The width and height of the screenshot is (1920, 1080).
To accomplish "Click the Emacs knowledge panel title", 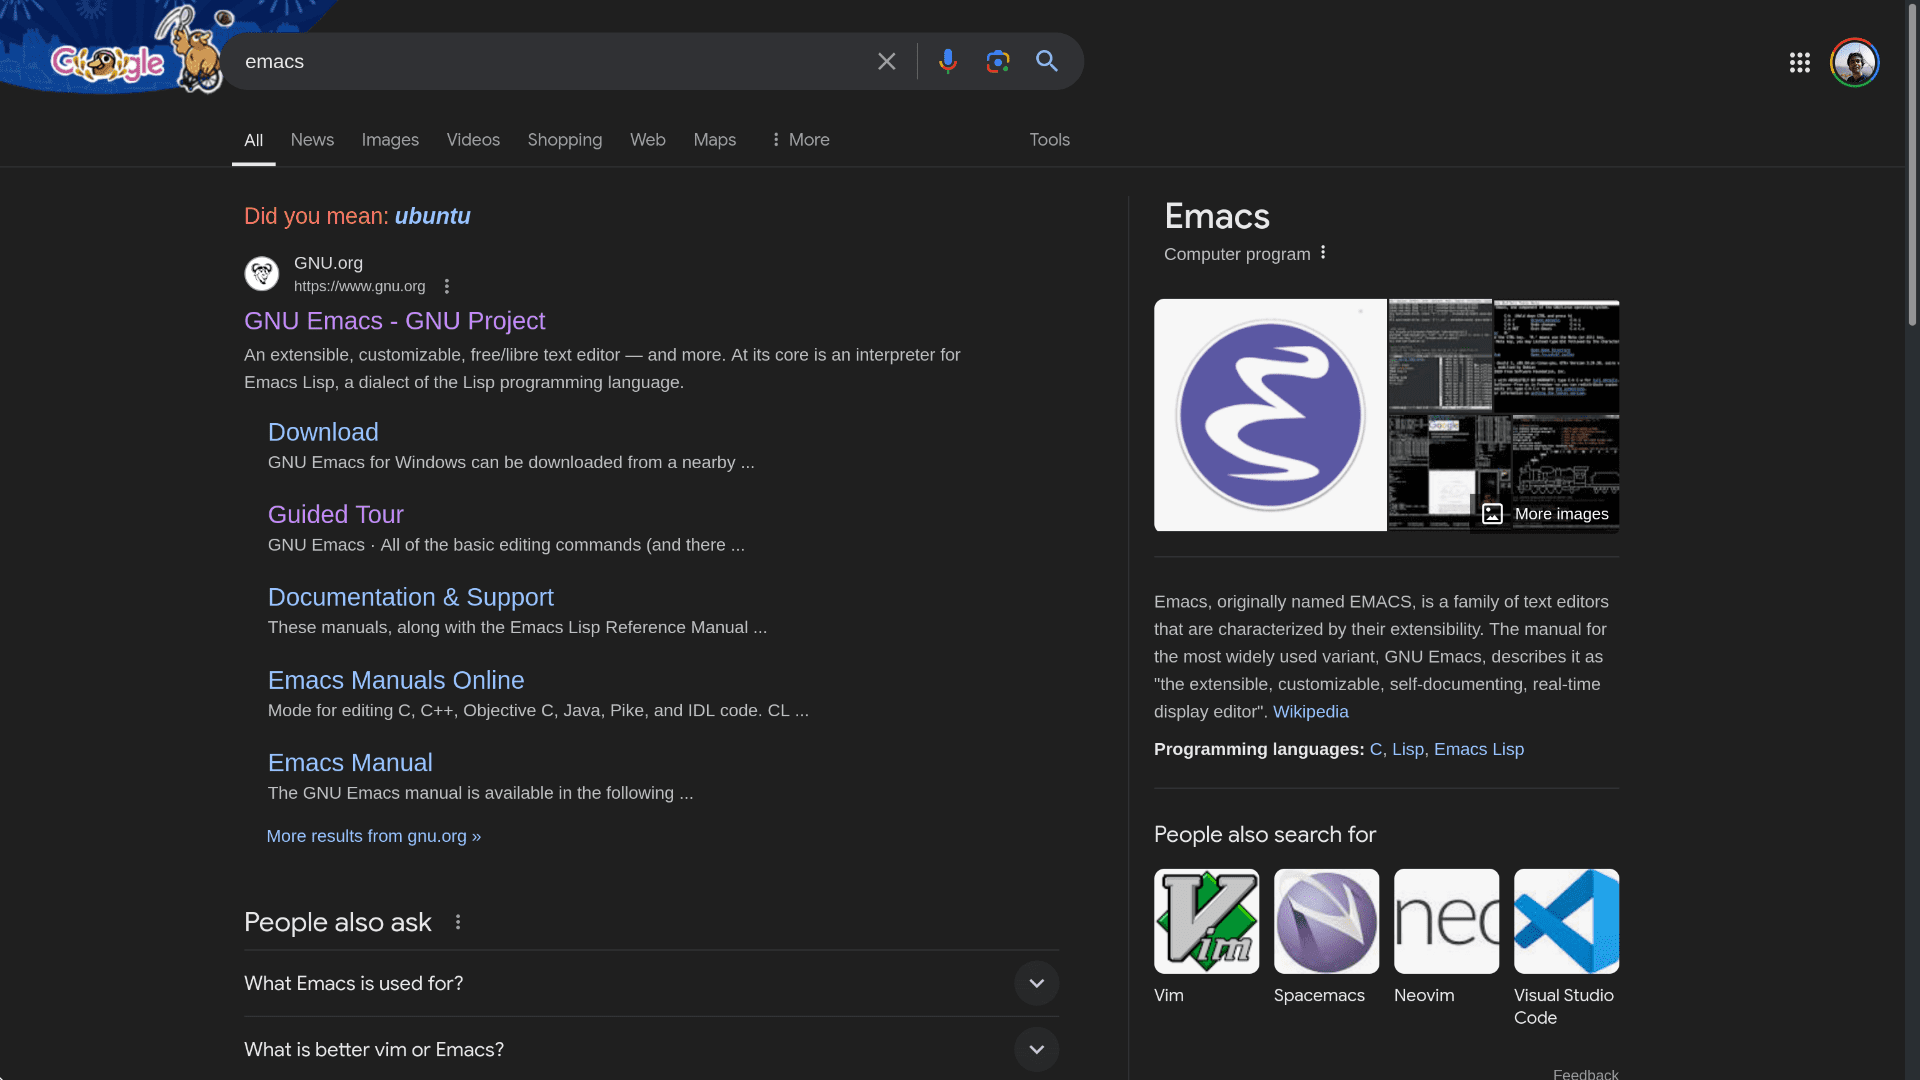I will [1217, 217].
